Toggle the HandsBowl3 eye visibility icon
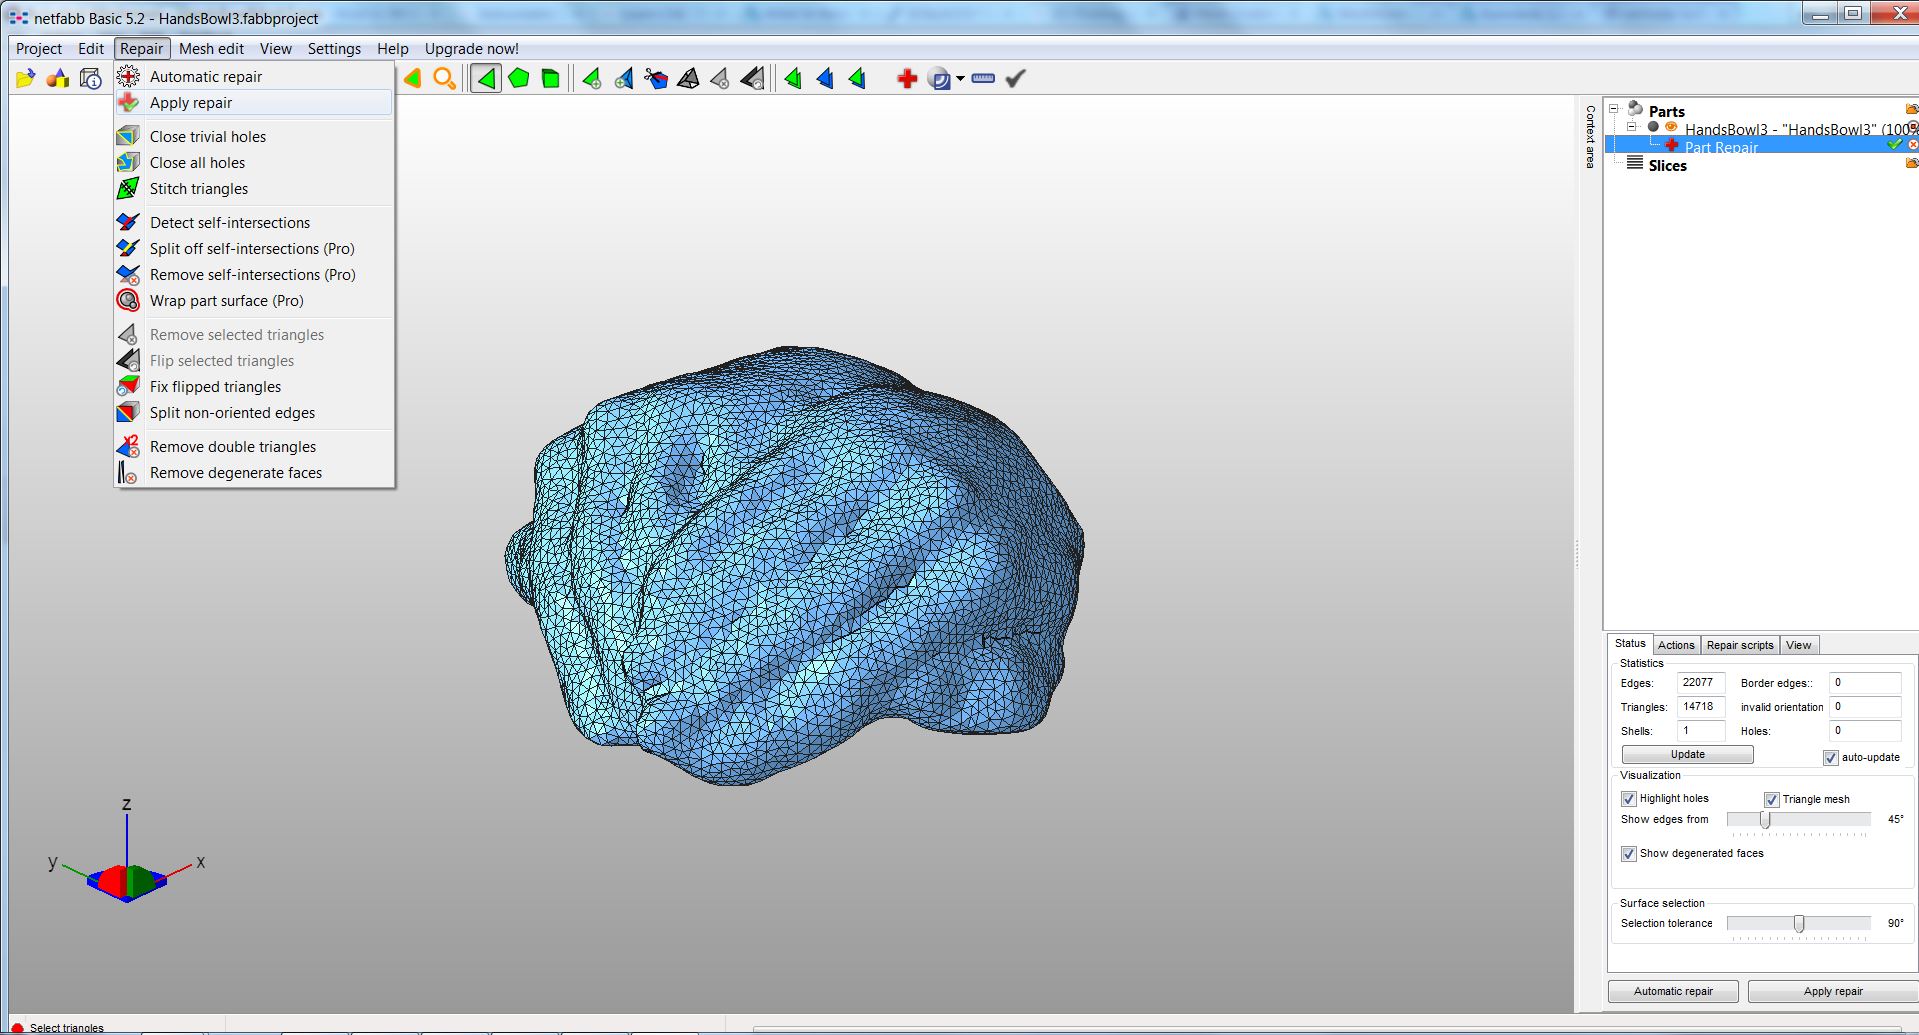The height and width of the screenshot is (1035, 1919). click(x=1671, y=127)
